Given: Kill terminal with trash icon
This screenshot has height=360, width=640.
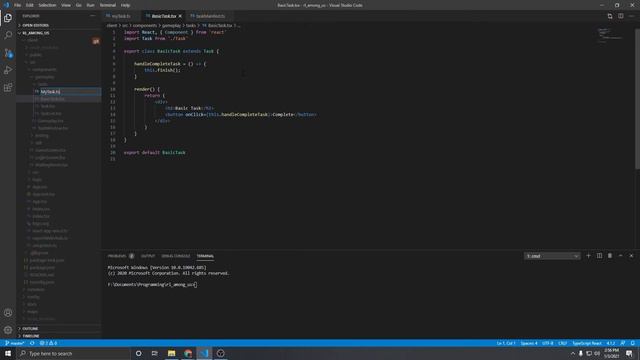Looking at the screenshot, I should pos(610,256).
